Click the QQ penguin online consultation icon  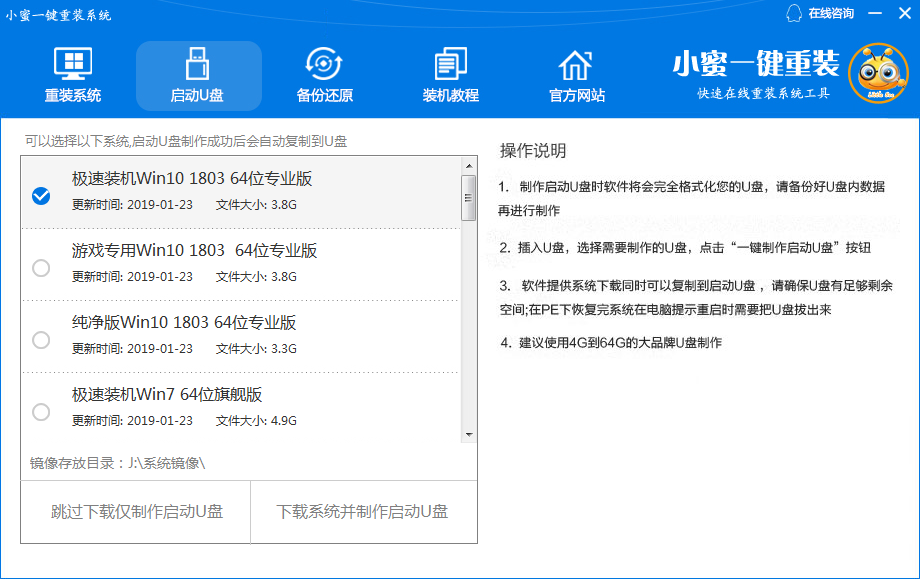794,13
